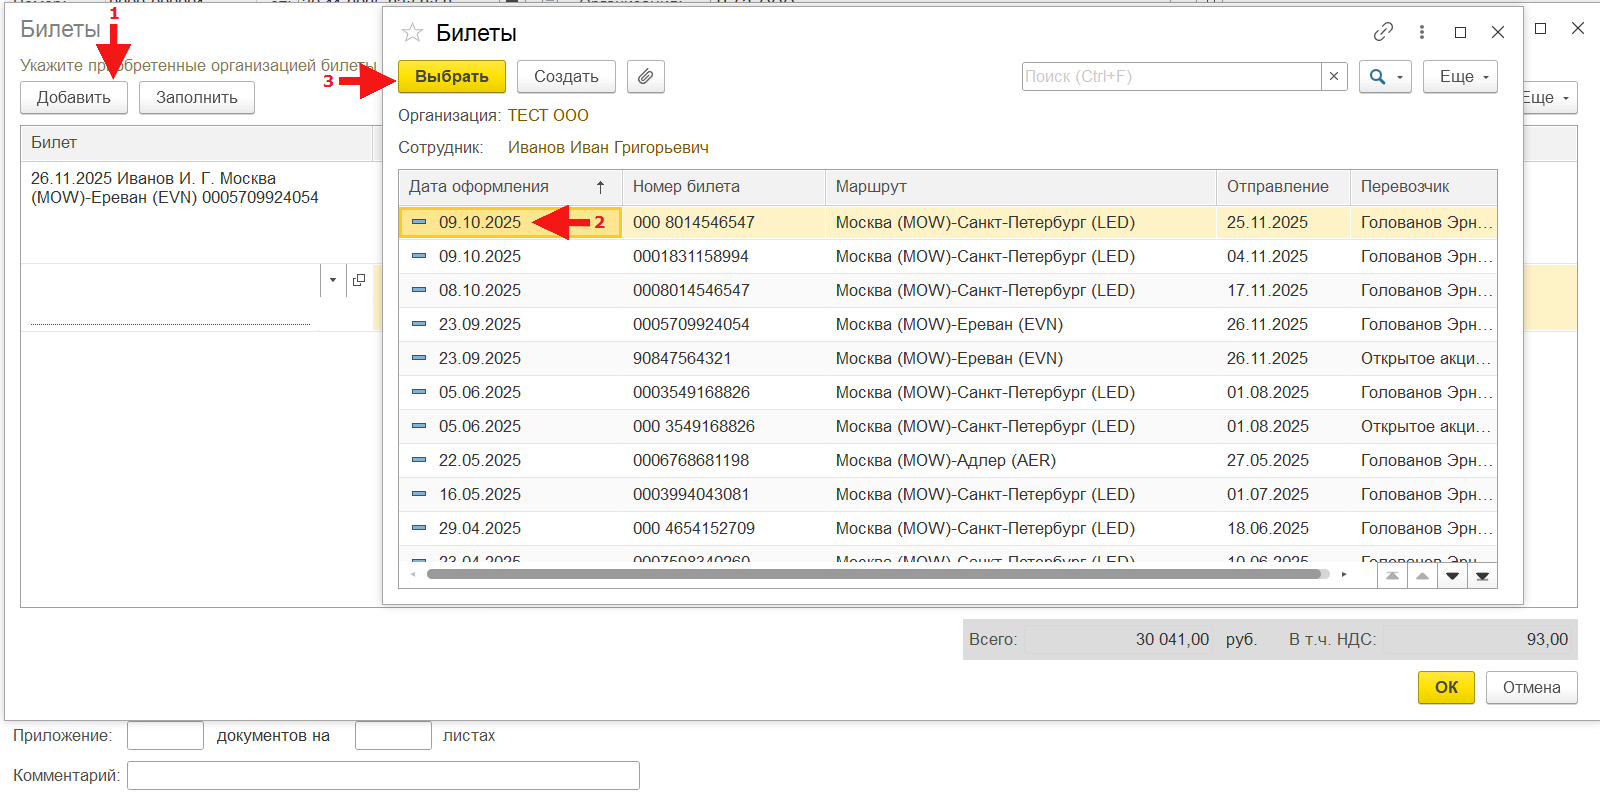Copy link to Билеты dialog

[x=1383, y=32]
